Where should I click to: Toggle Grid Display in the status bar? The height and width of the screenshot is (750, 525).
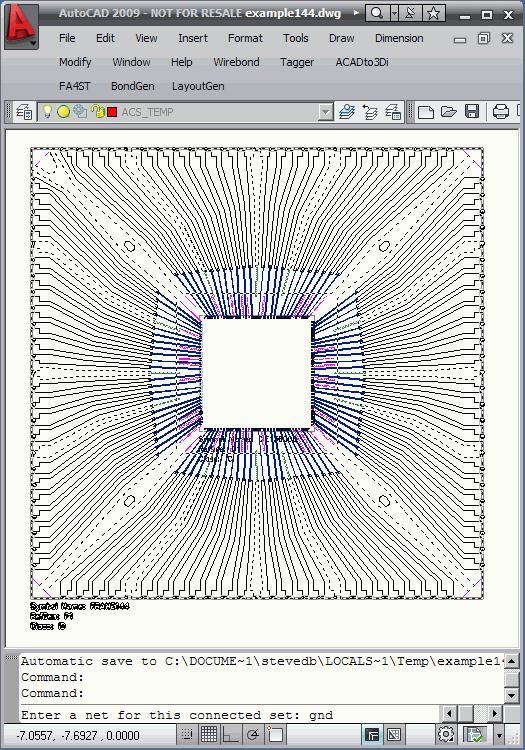pyautogui.click(x=209, y=734)
